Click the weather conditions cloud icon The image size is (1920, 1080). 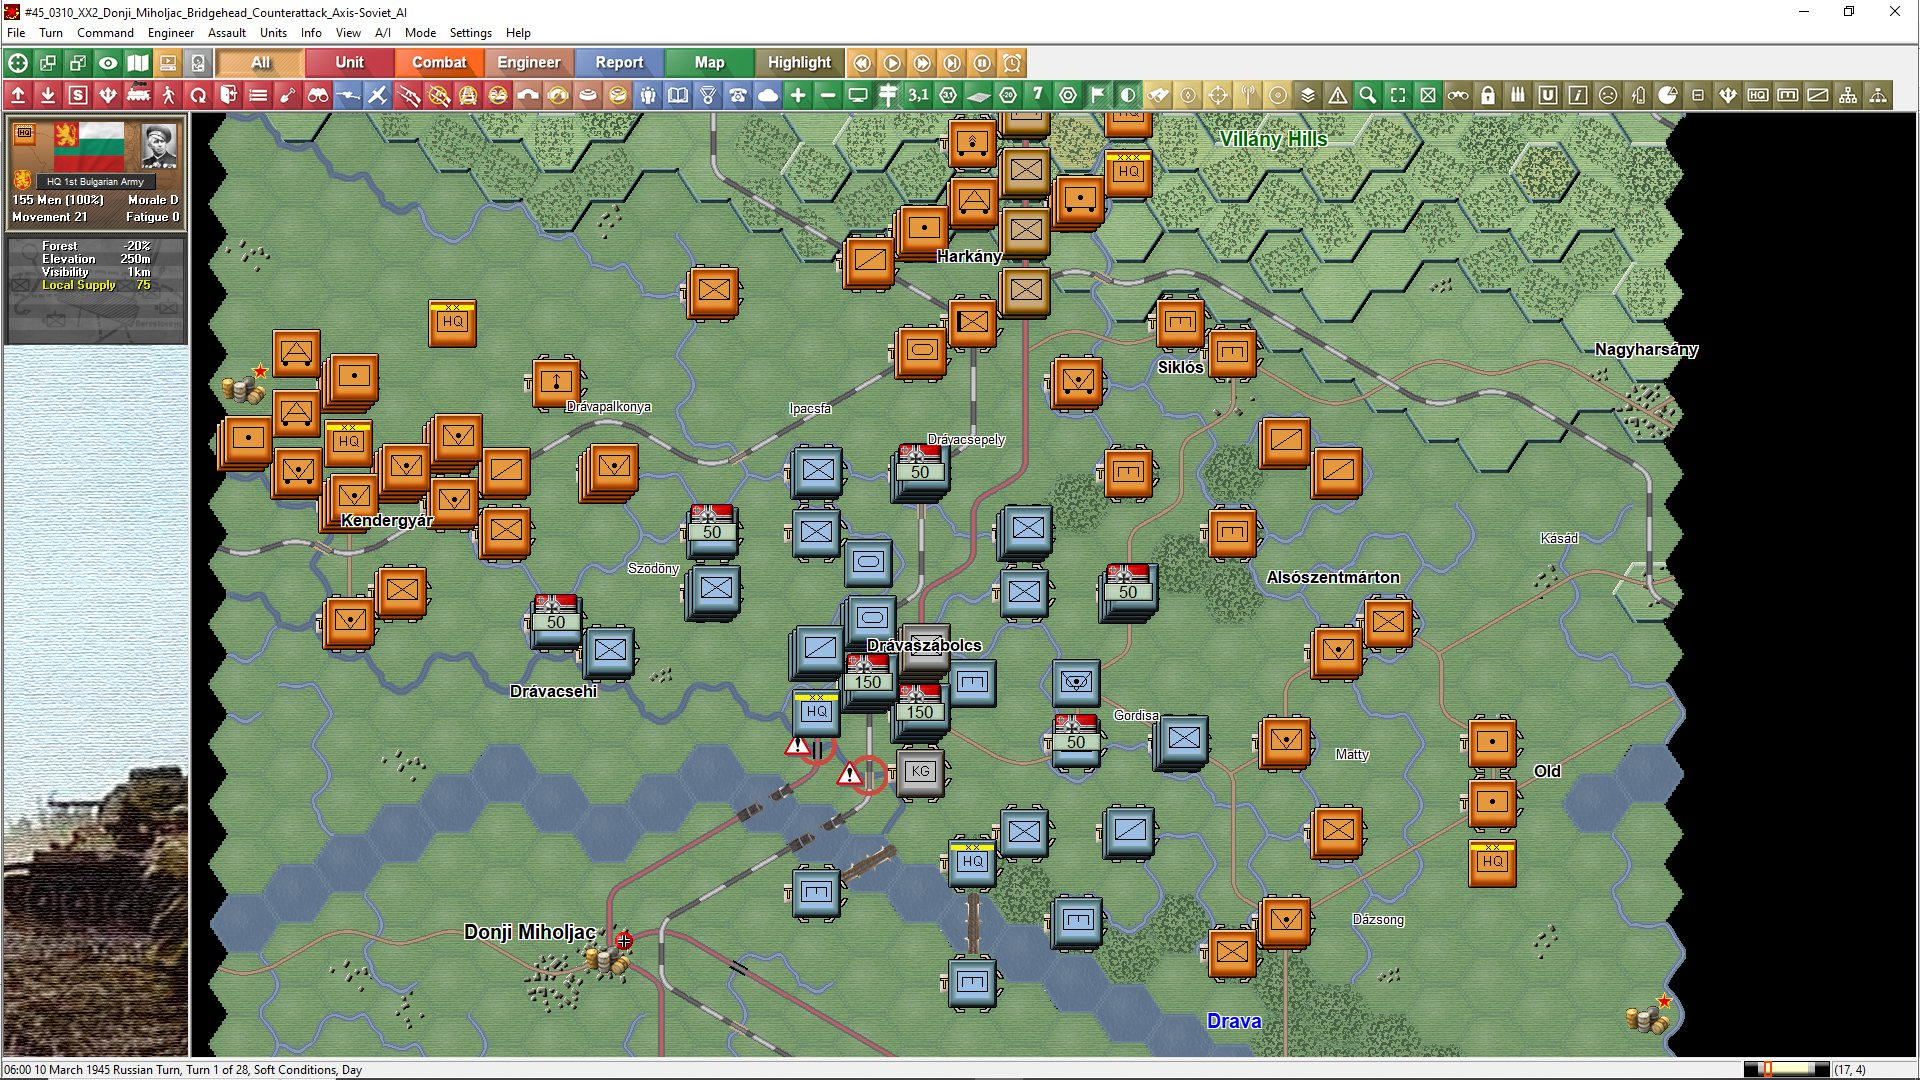767,95
